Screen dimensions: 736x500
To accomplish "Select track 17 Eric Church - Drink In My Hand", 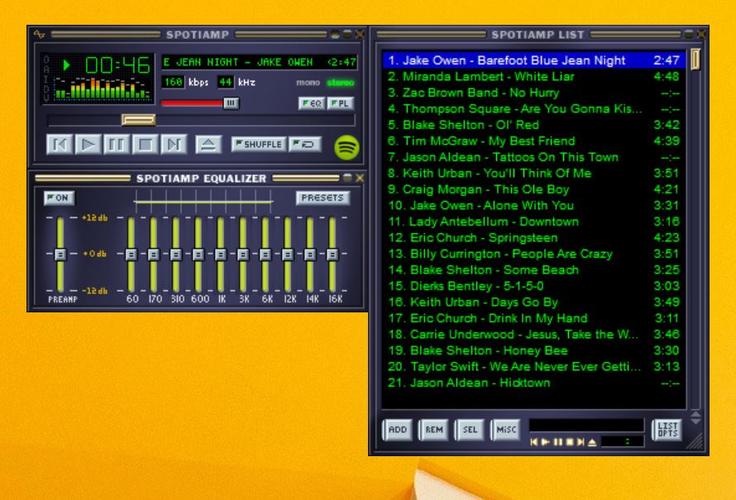I will point(534,318).
